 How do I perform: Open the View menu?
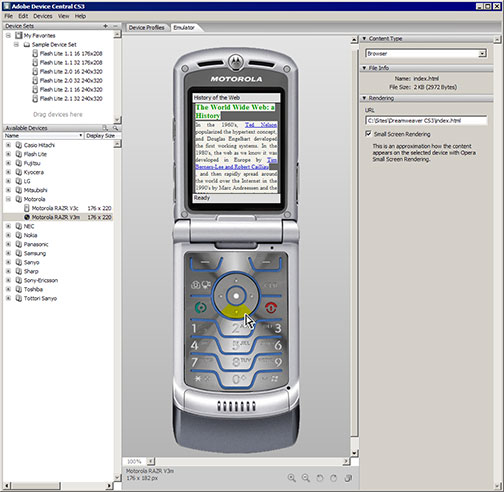coord(63,16)
